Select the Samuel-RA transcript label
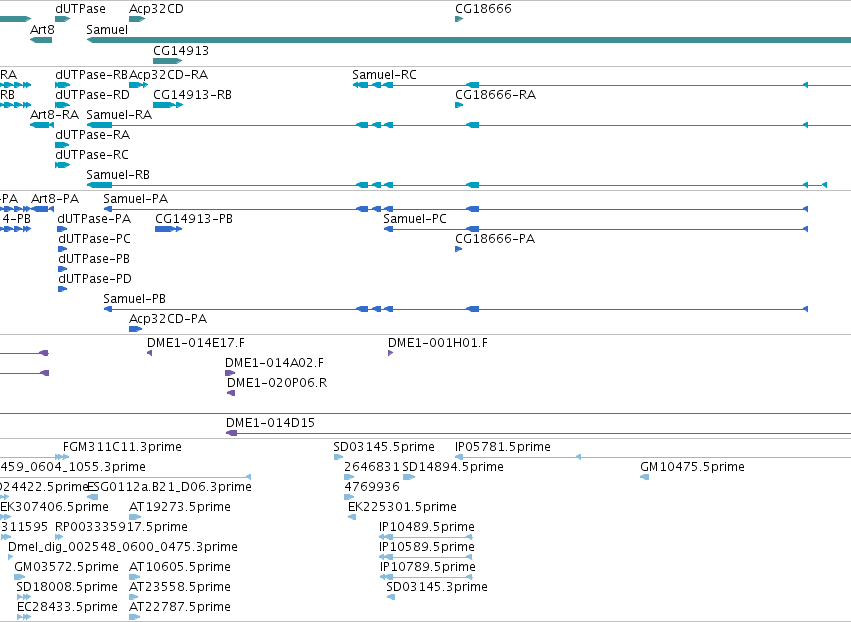The height and width of the screenshot is (622, 851). click(x=119, y=115)
